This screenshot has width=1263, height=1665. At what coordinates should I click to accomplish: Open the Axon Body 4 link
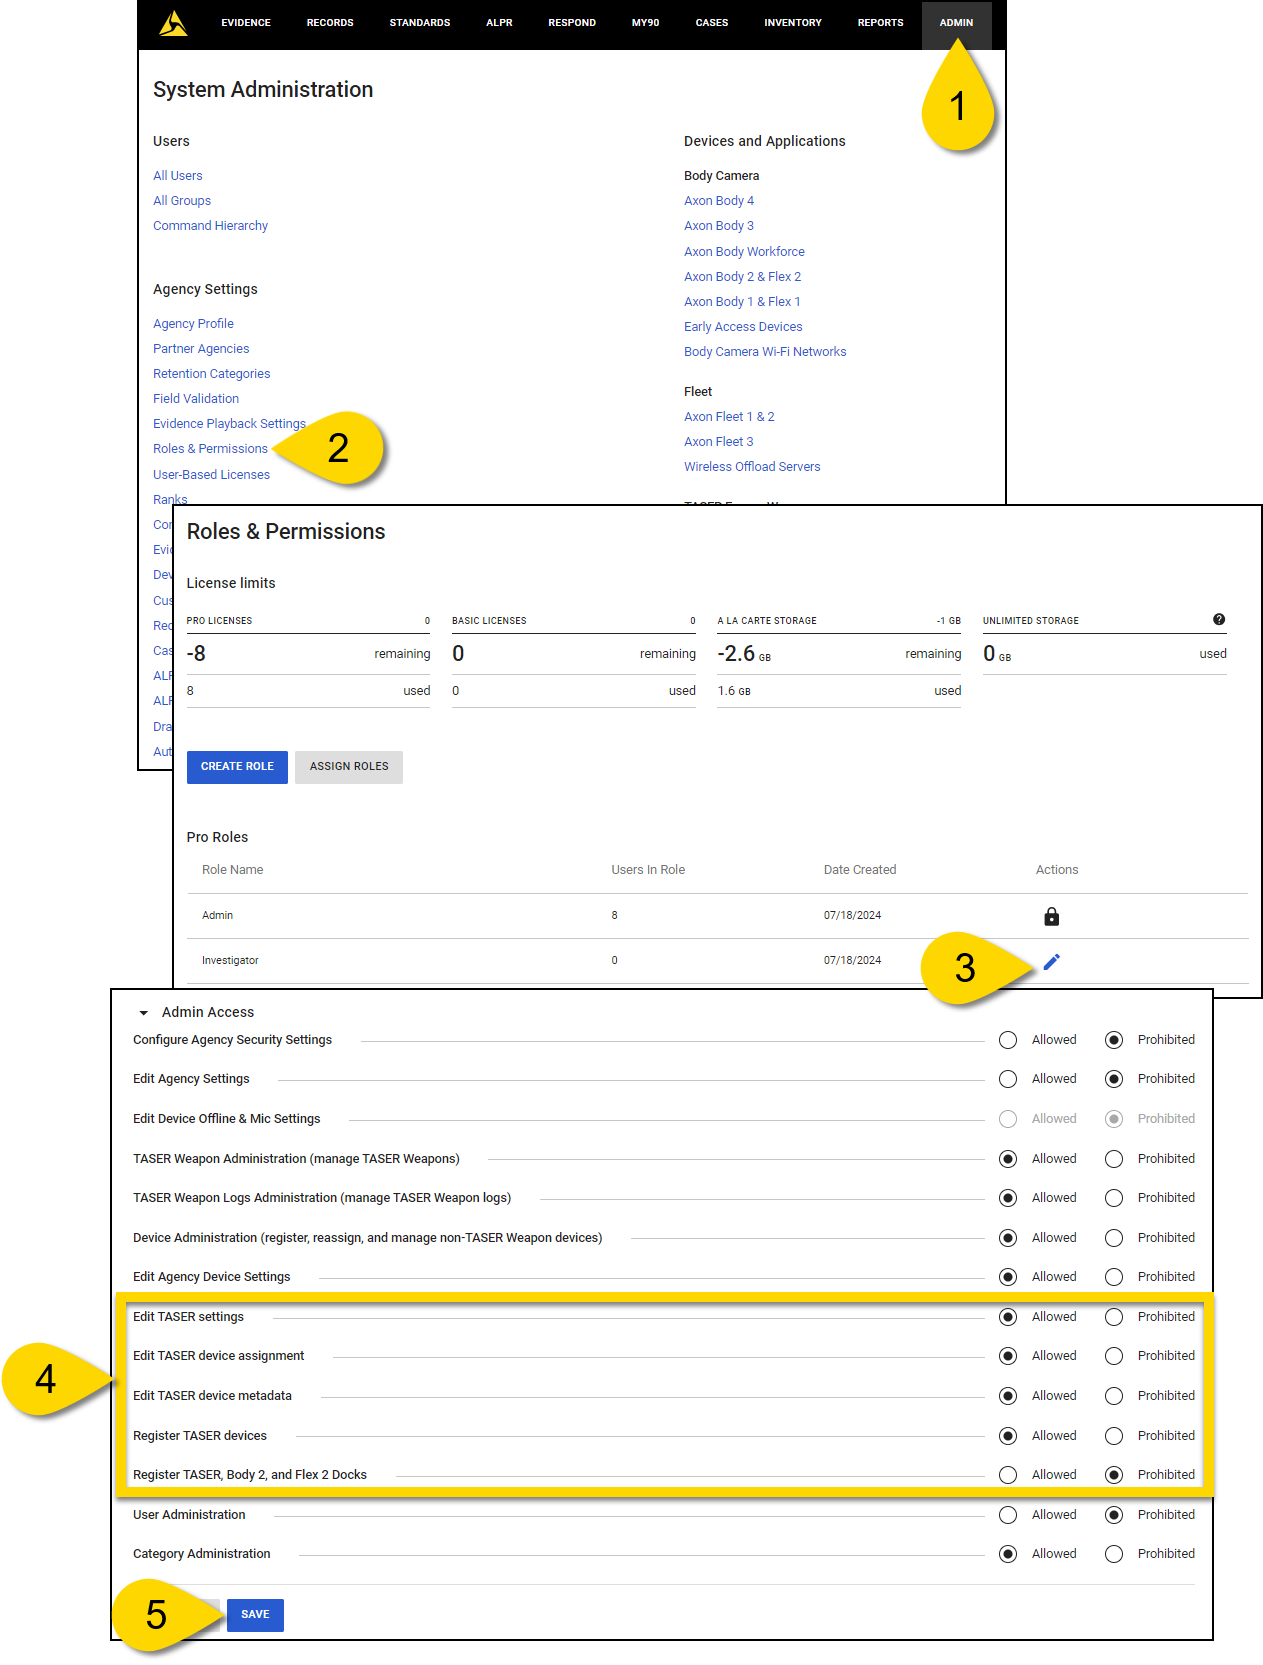(x=718, y=201)
